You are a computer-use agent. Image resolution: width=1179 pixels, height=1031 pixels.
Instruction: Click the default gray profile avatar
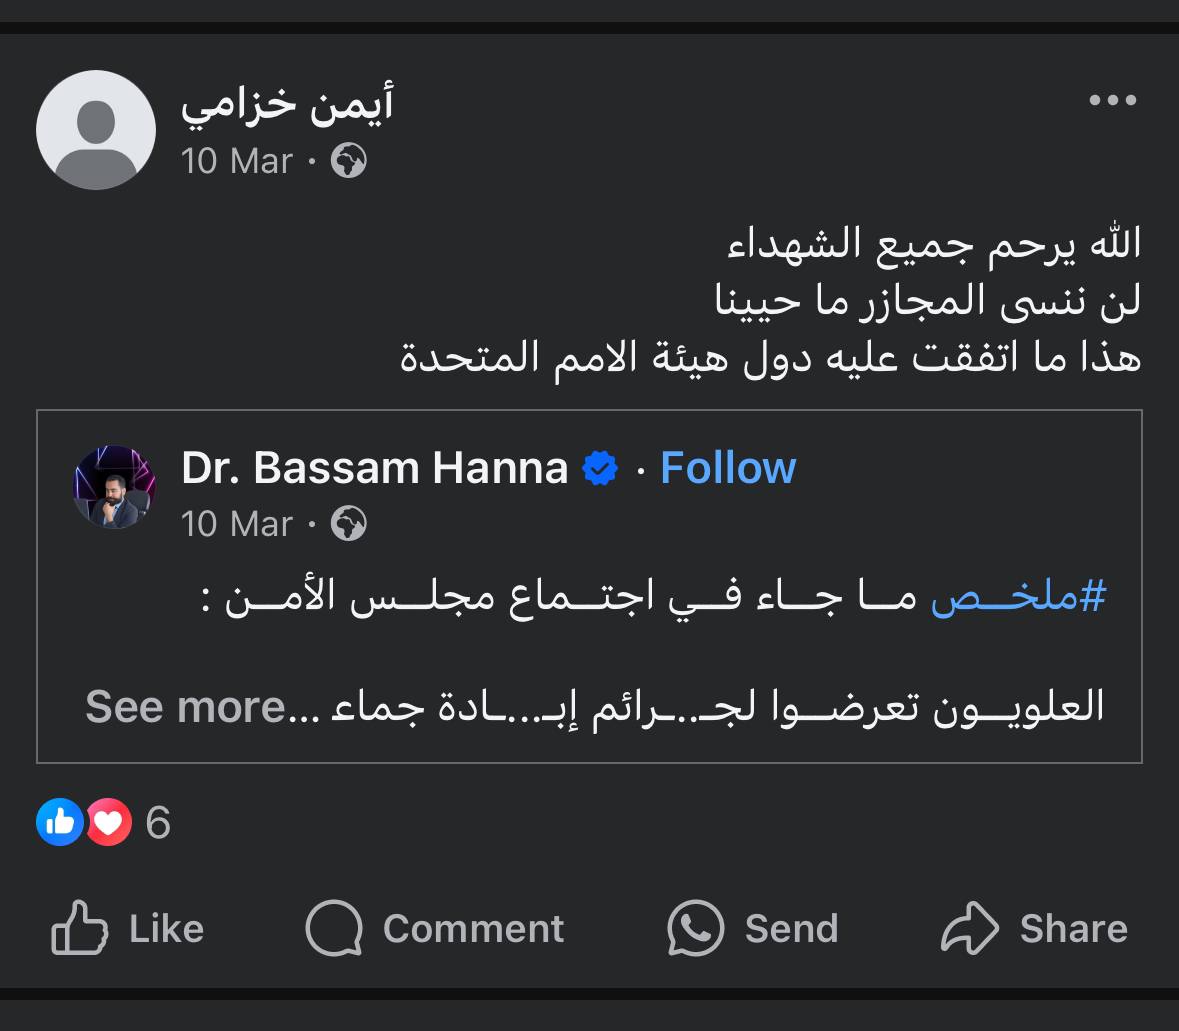[x=96, y=130]
